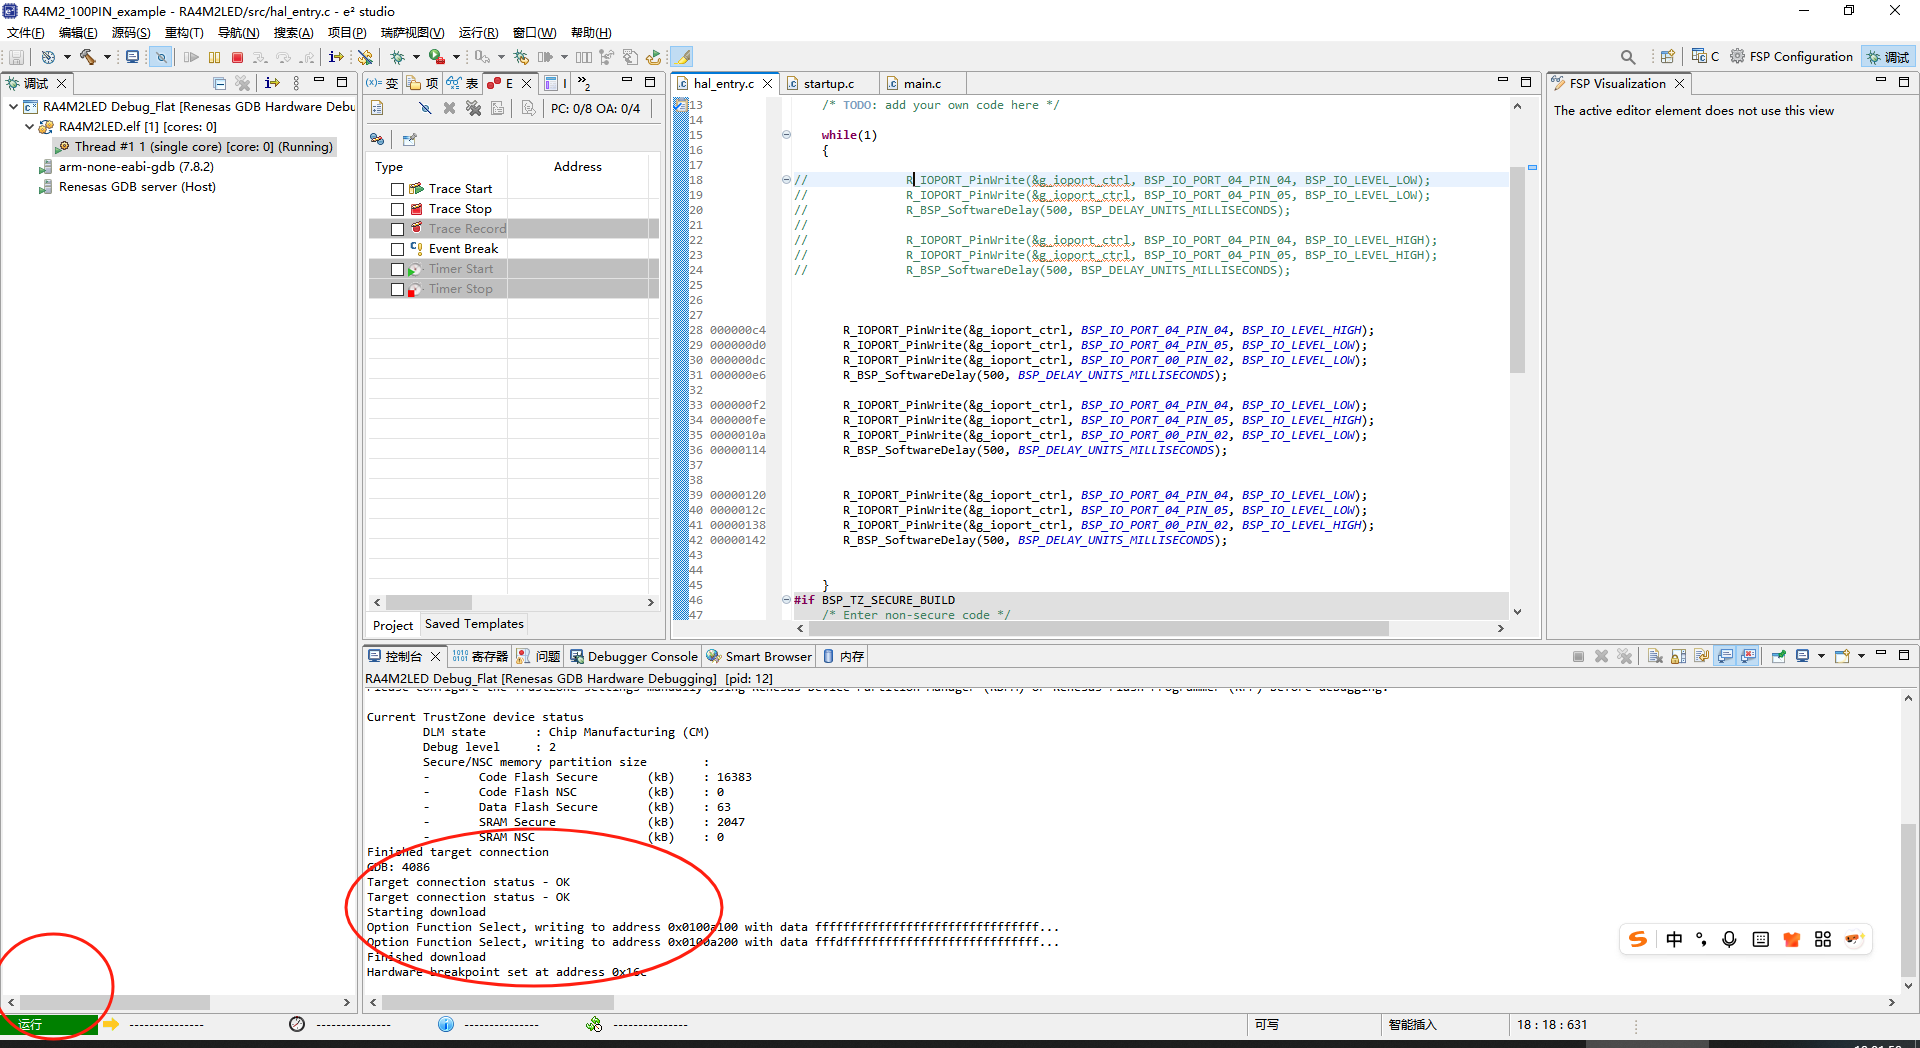Viewport: 1920px width, 1048px height.
Task: Collapse the RA4M2LED.elf tree node
Action: [x=29, y=127]
